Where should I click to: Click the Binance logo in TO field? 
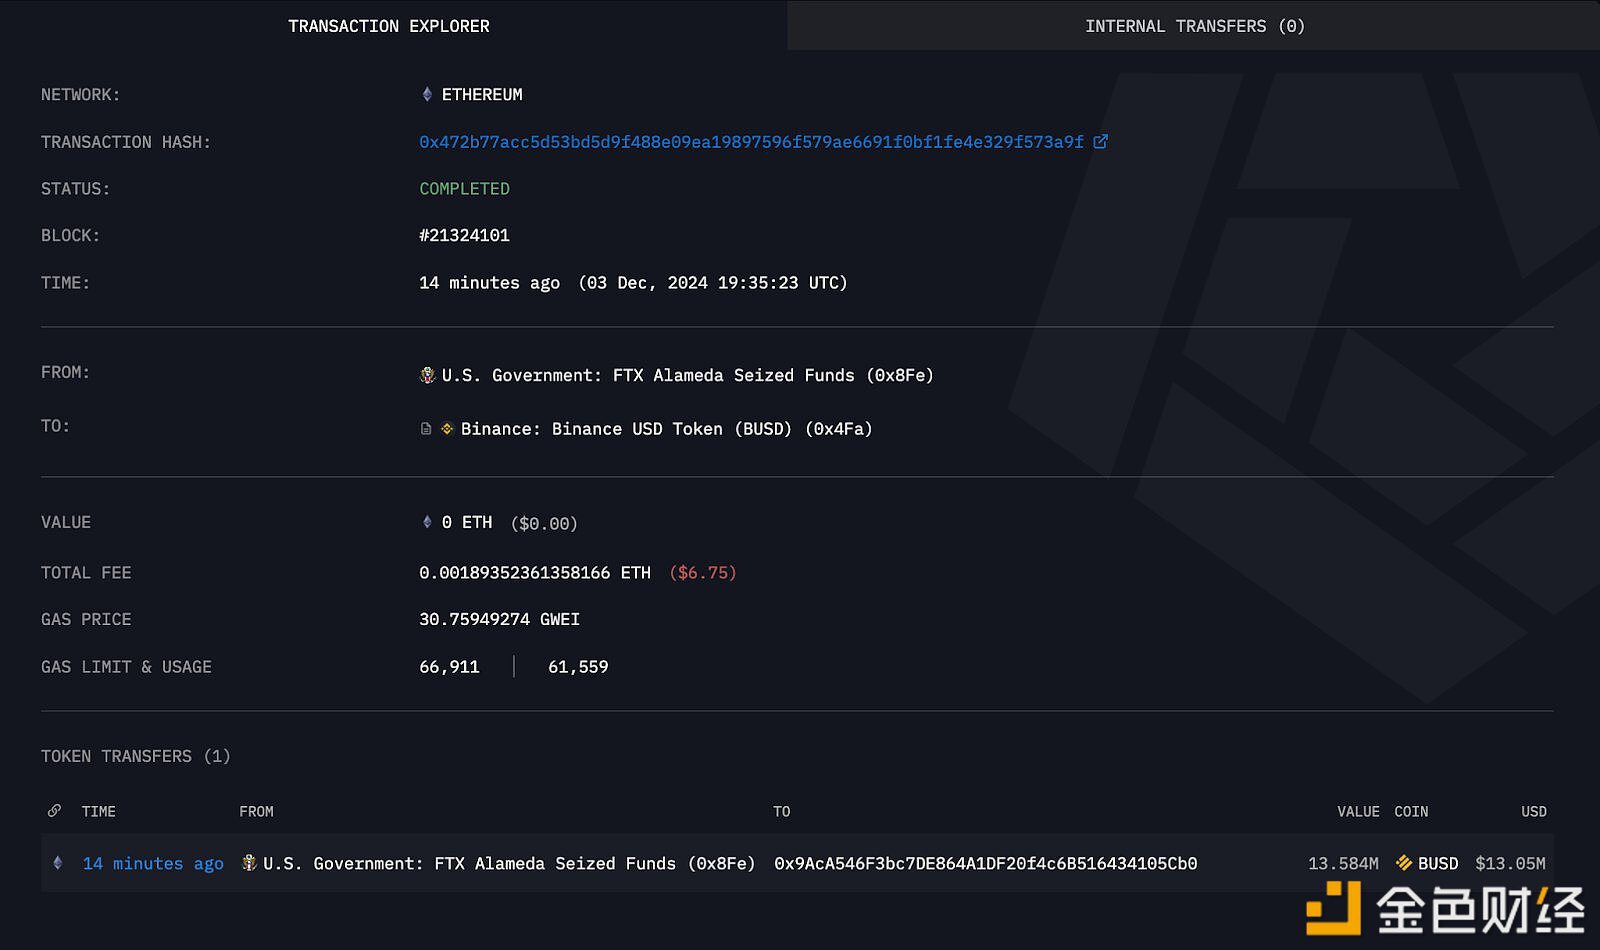447,429
